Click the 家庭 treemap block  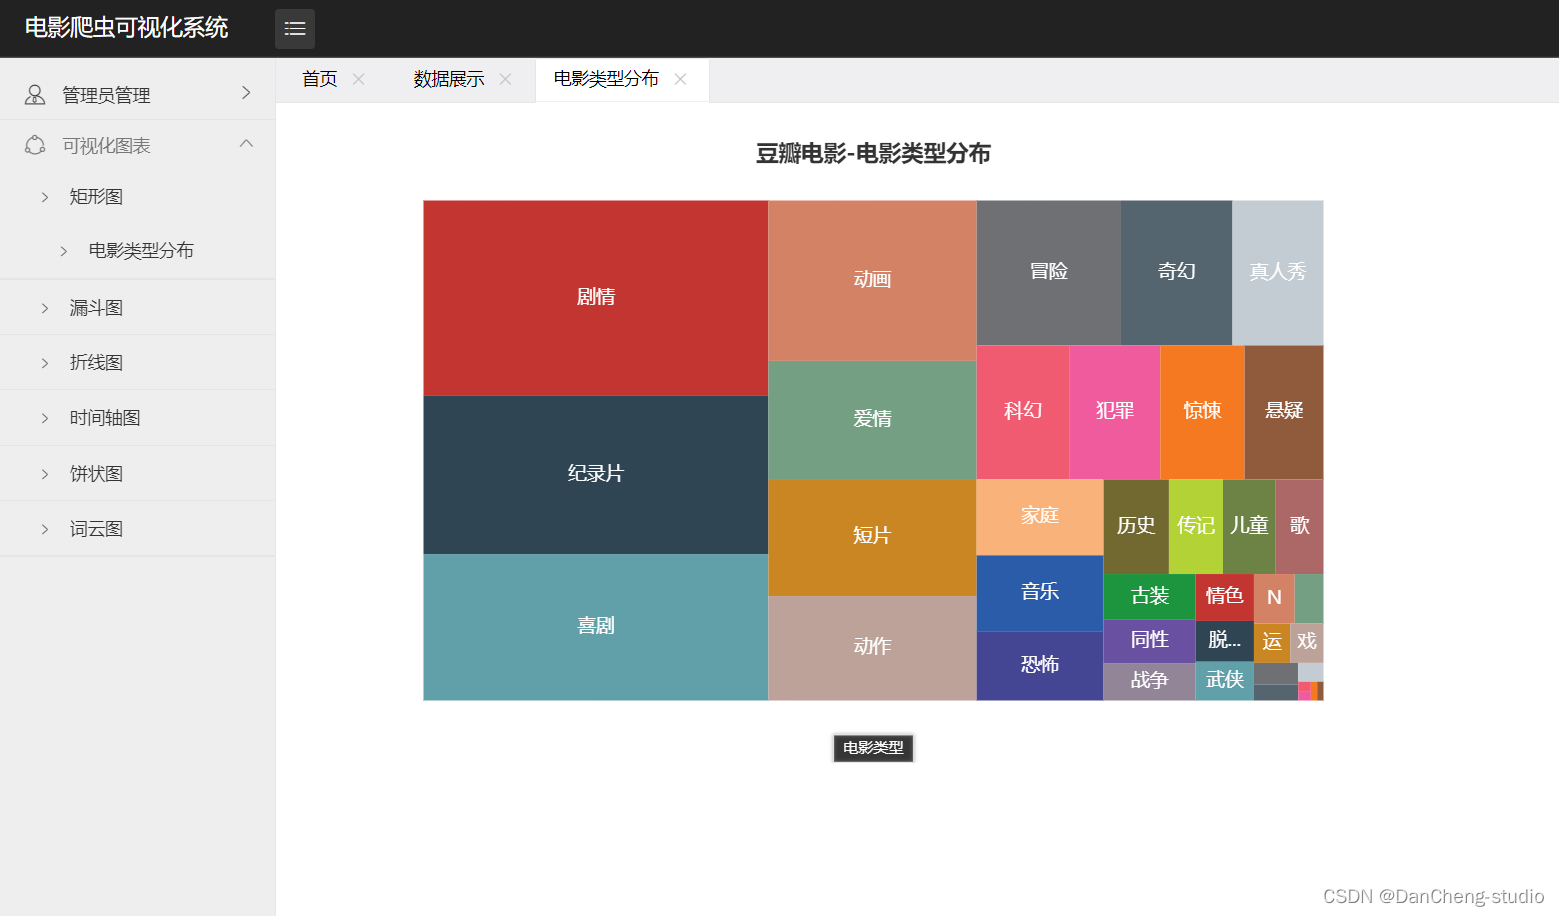point(1040,517)
